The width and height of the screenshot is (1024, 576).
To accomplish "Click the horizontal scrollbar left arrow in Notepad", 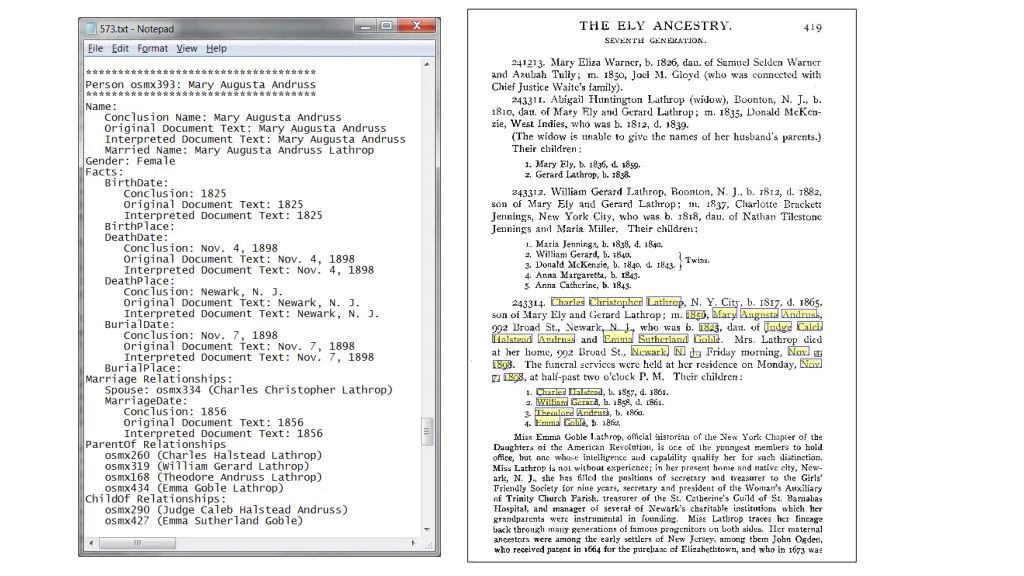I will click(x=90, y=544).
